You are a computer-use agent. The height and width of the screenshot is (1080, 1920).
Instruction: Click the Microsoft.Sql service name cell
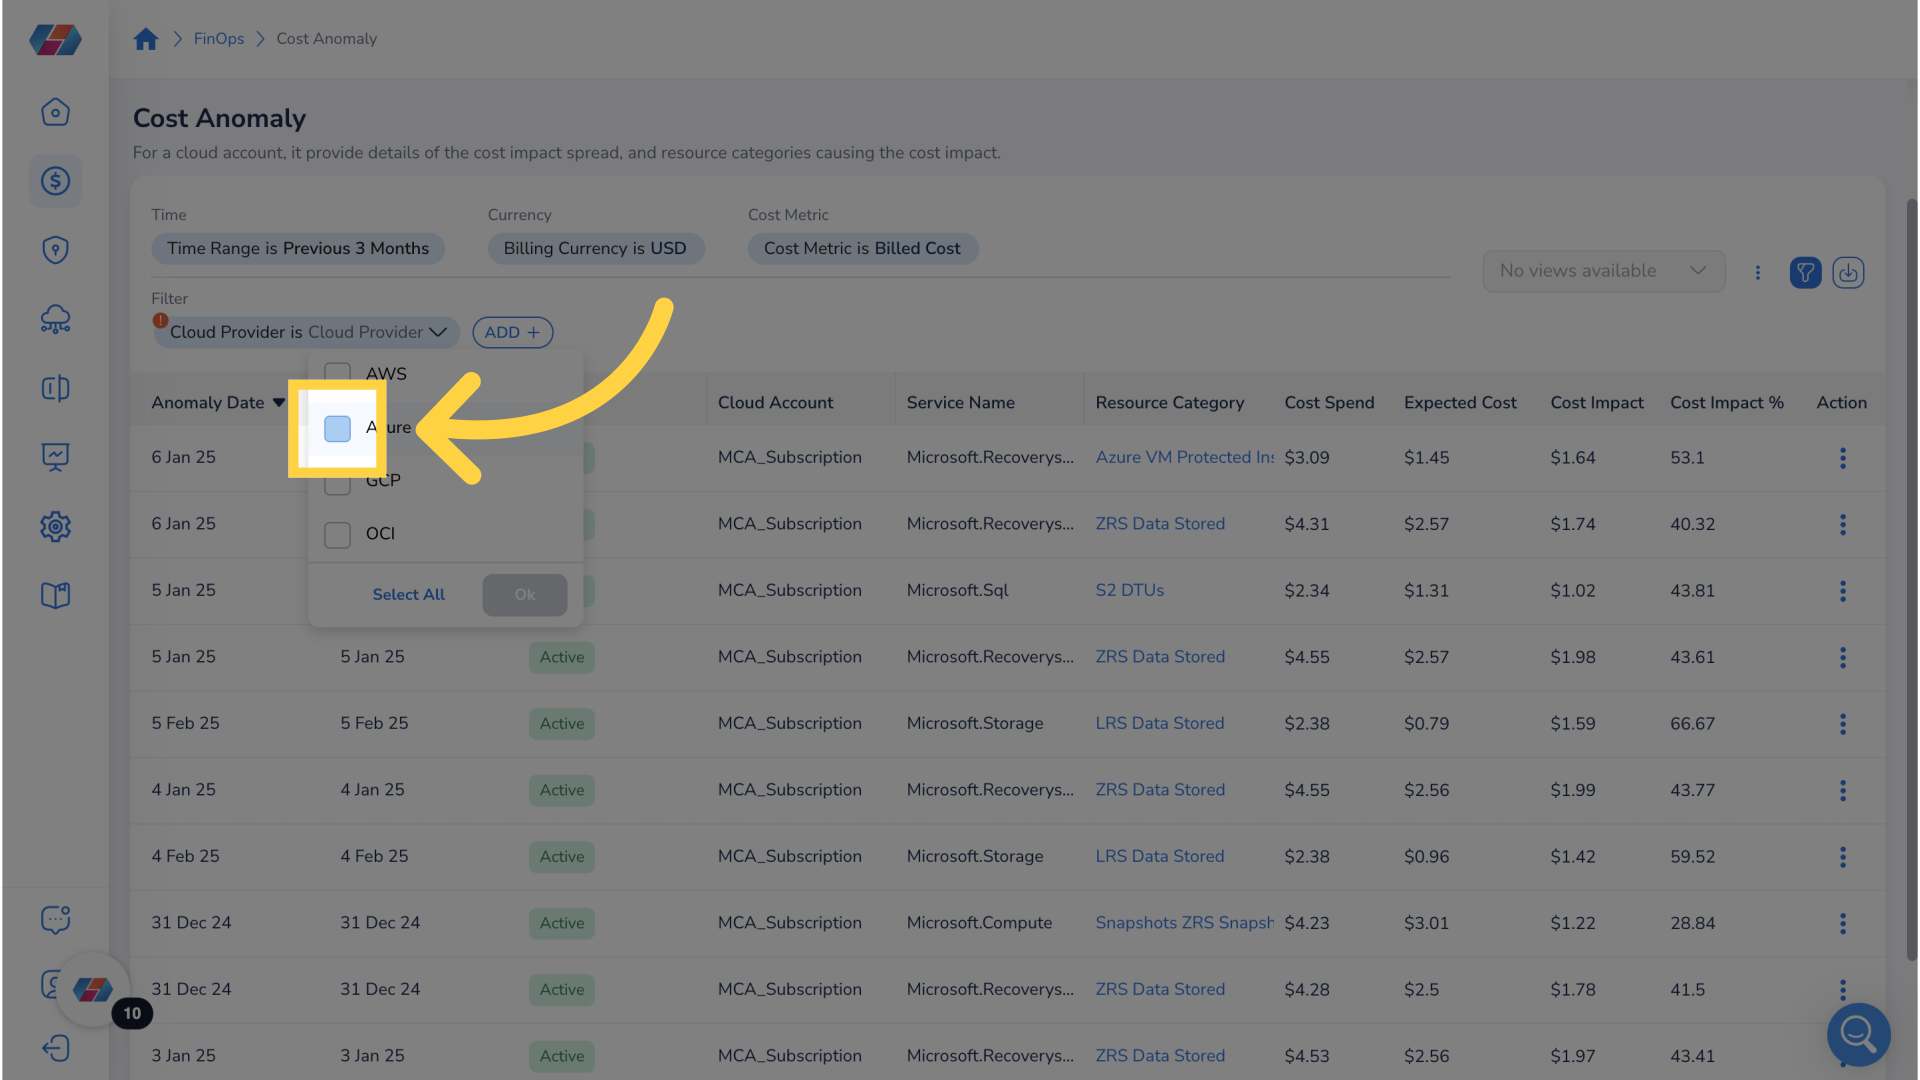pyautogui.click(x=957, y=590)
